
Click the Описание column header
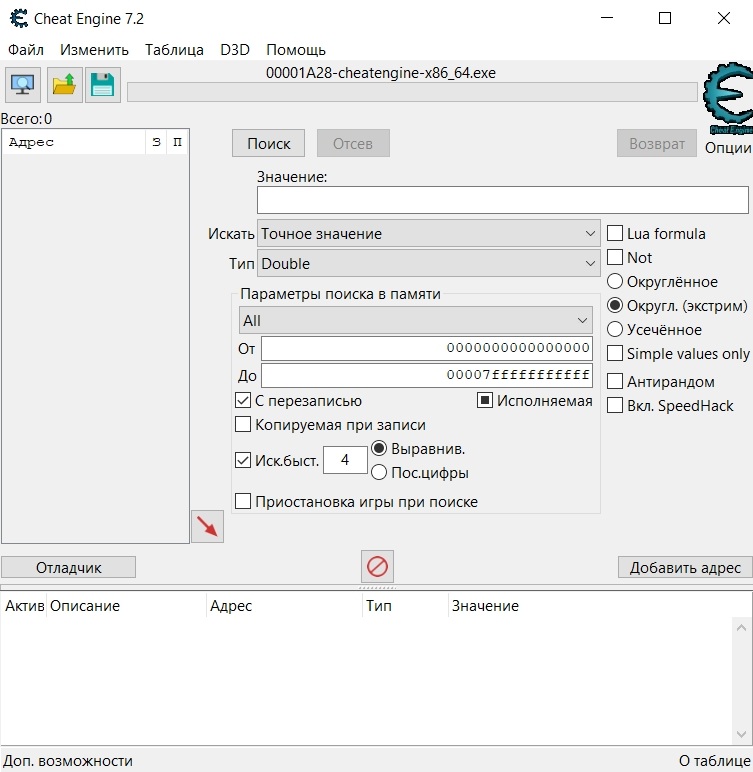[126, 606]
